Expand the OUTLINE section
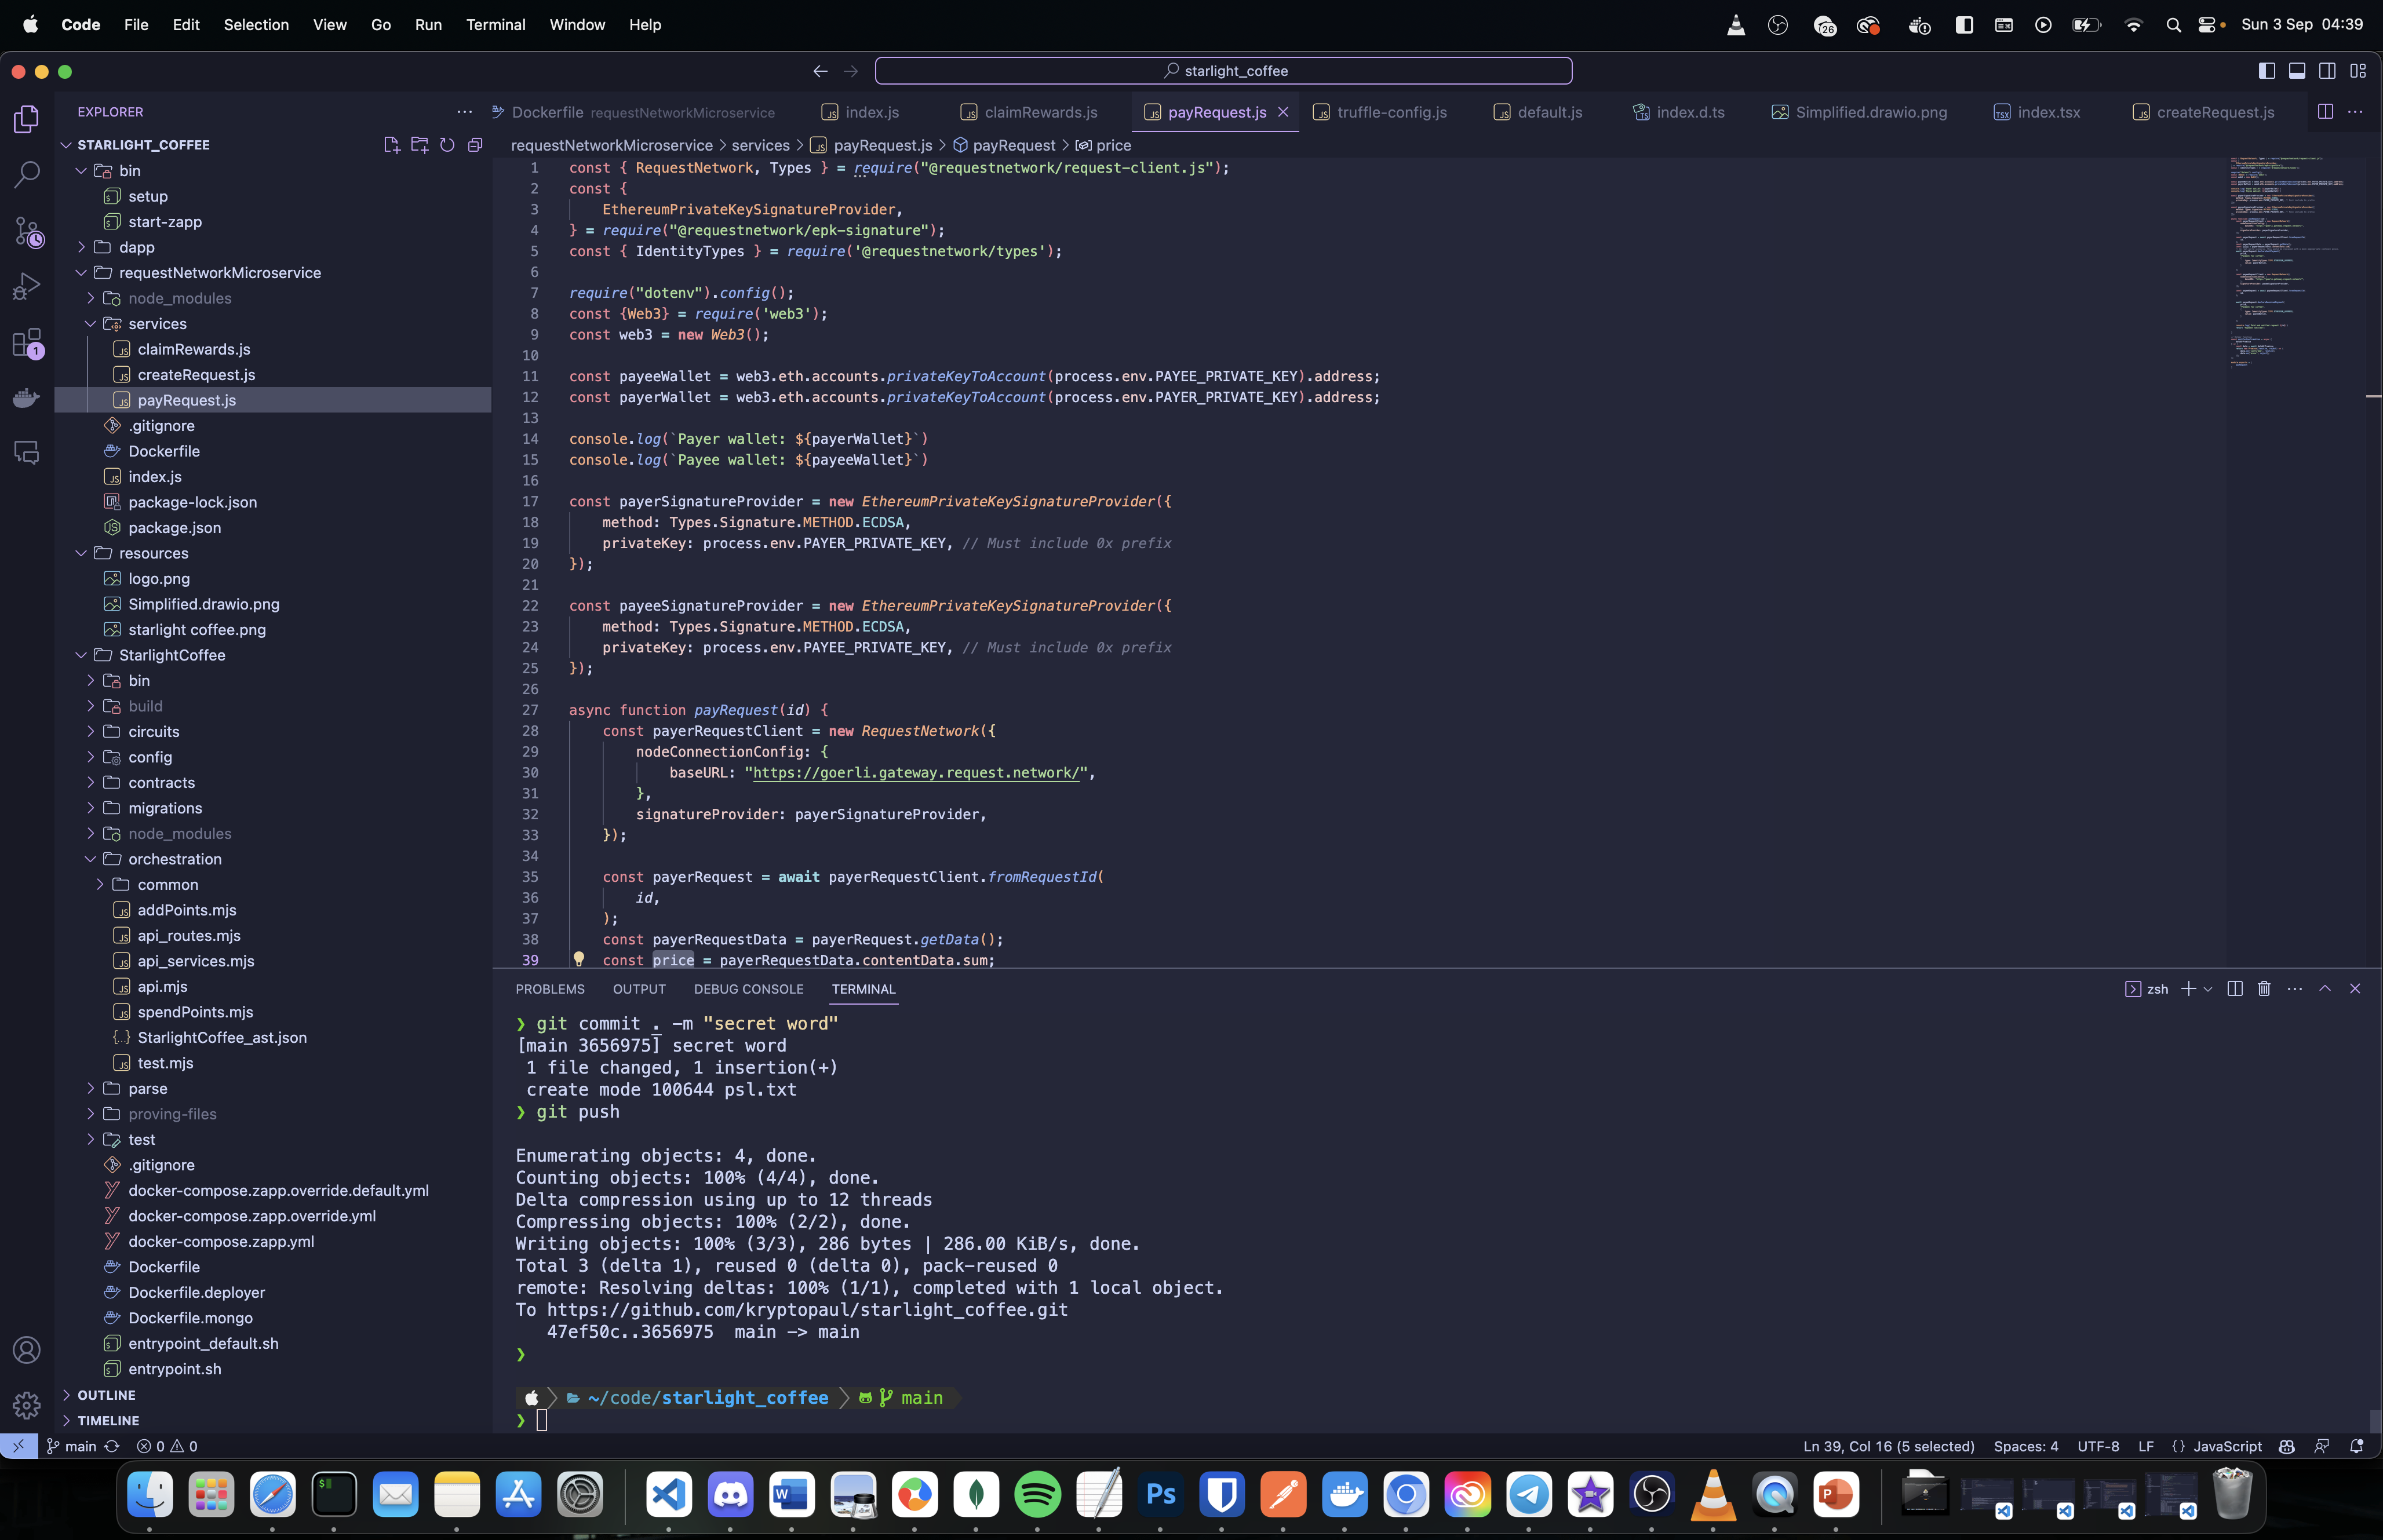The width and height of the screenshot is (2383, 1540). pyautogui.click(x=106, y=1395)
